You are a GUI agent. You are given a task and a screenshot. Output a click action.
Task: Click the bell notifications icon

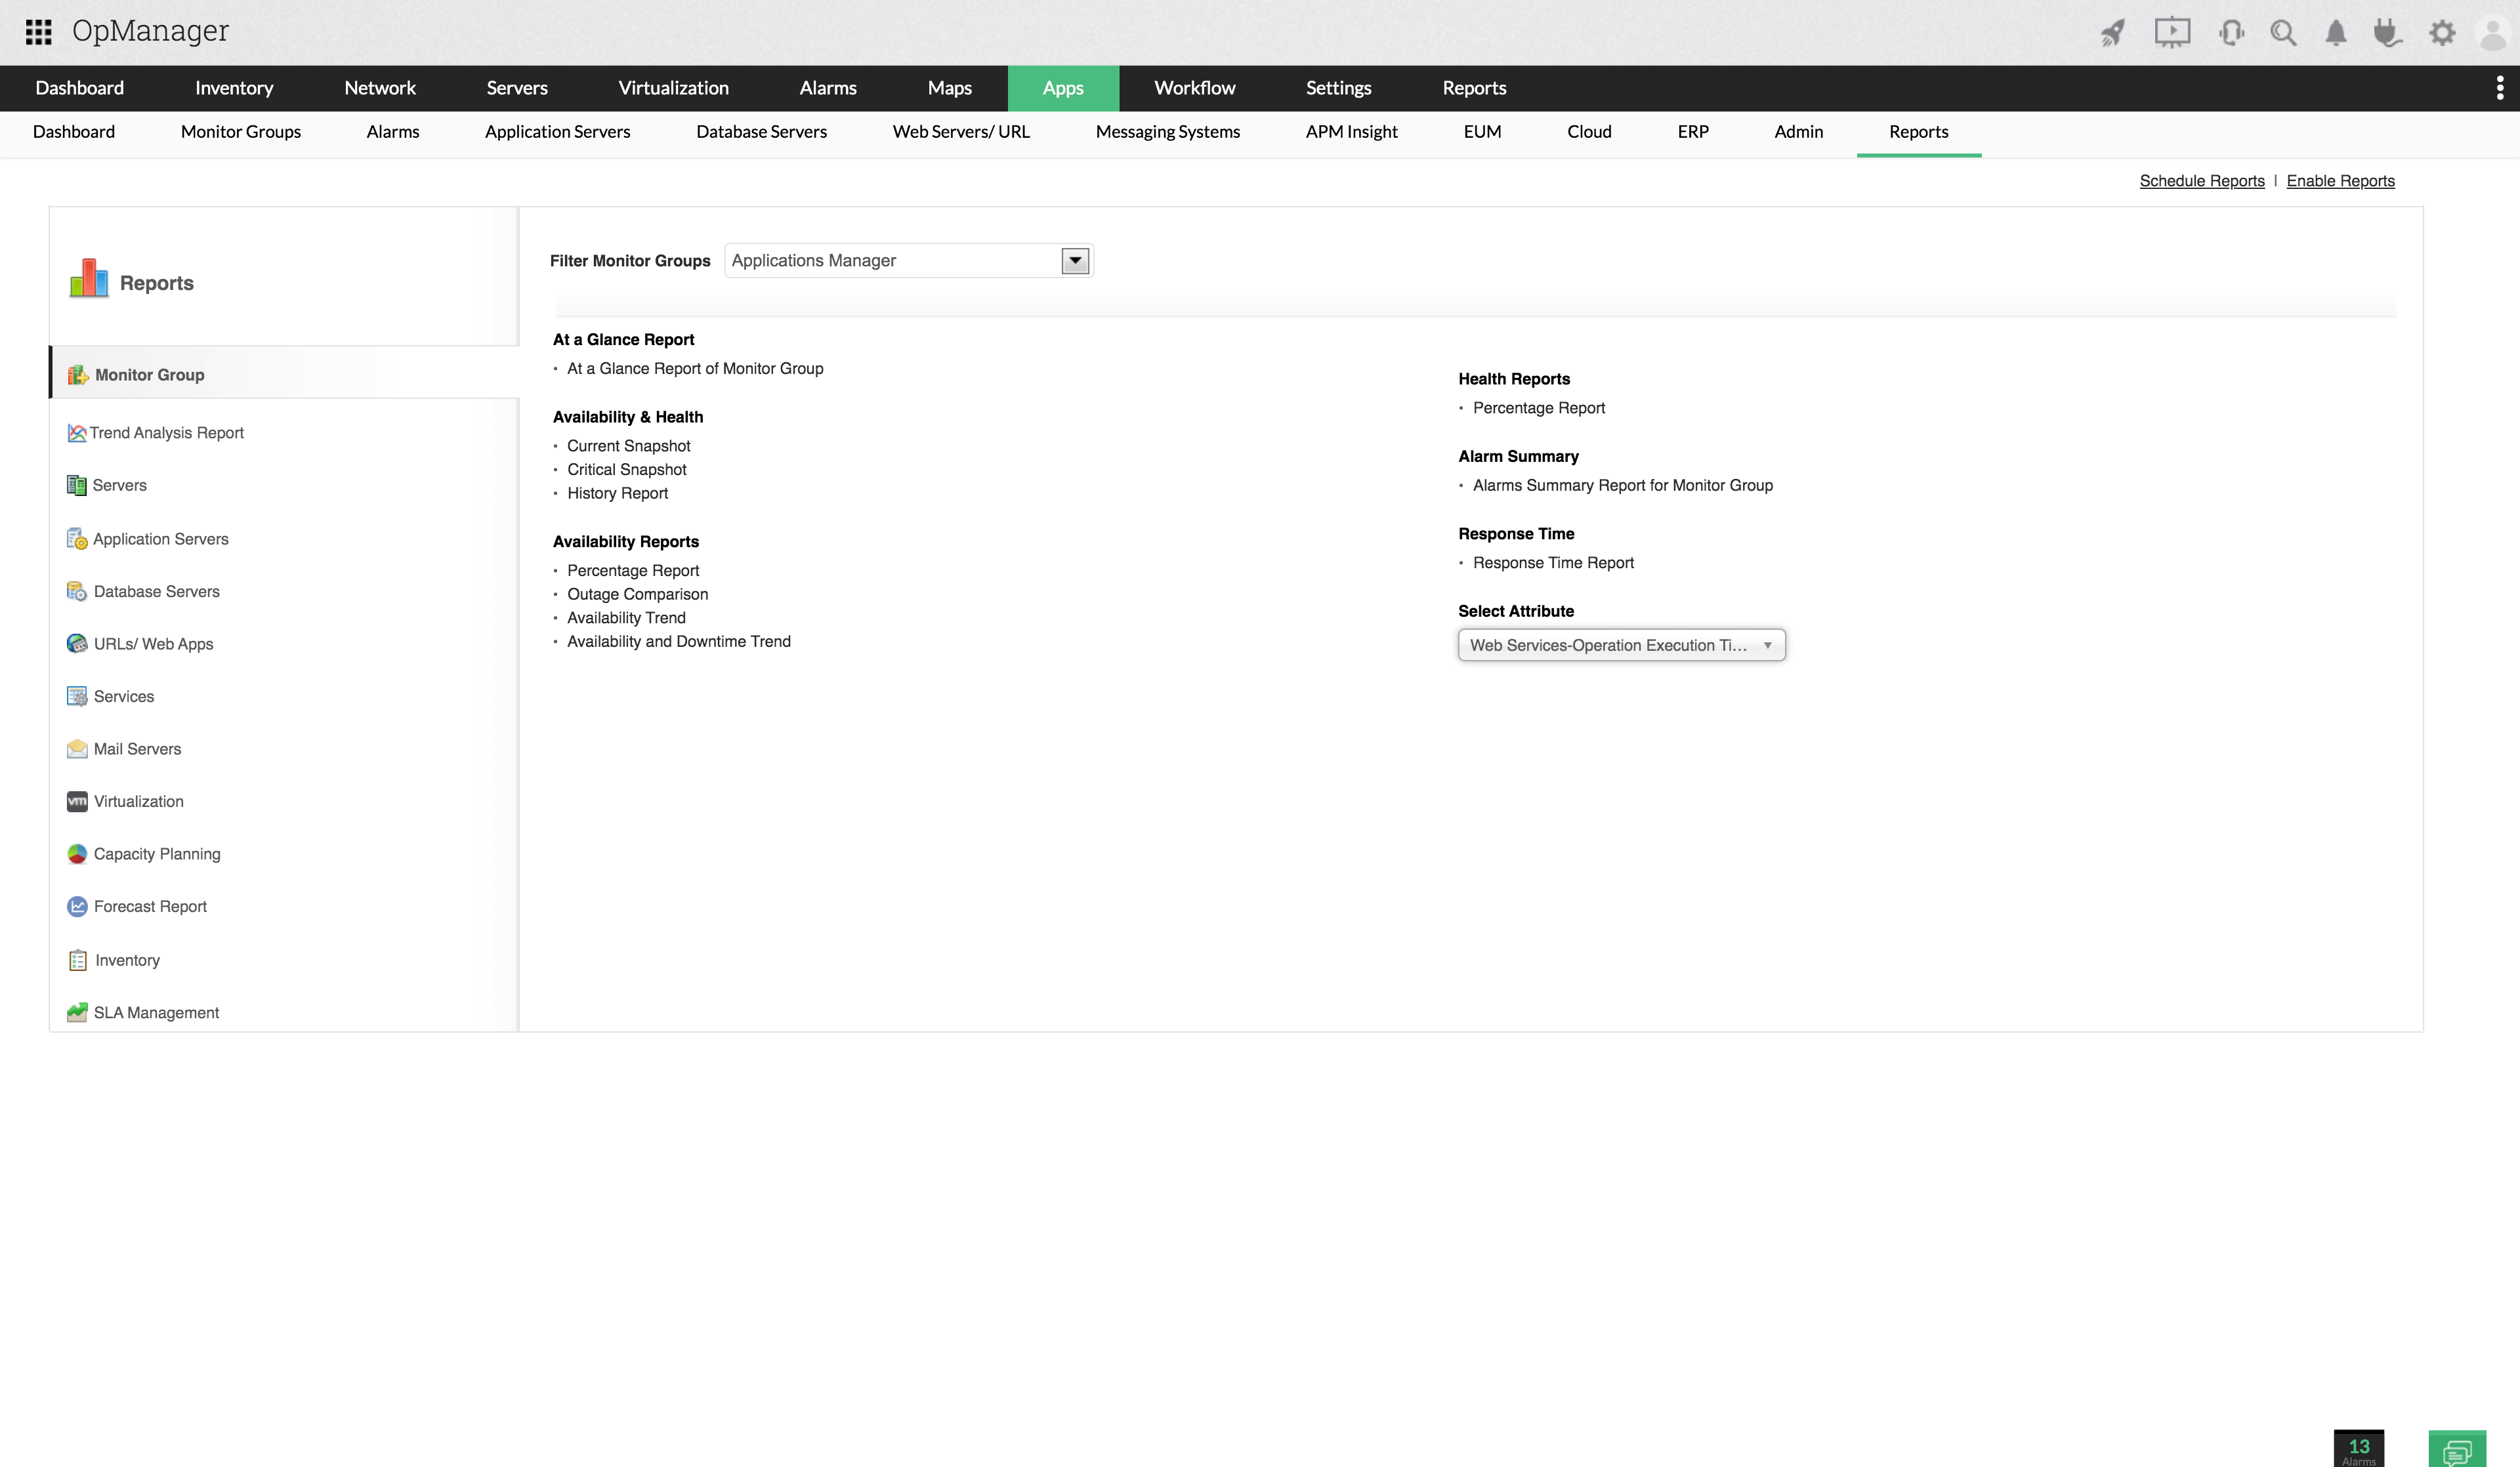[x=2336, y=33]
